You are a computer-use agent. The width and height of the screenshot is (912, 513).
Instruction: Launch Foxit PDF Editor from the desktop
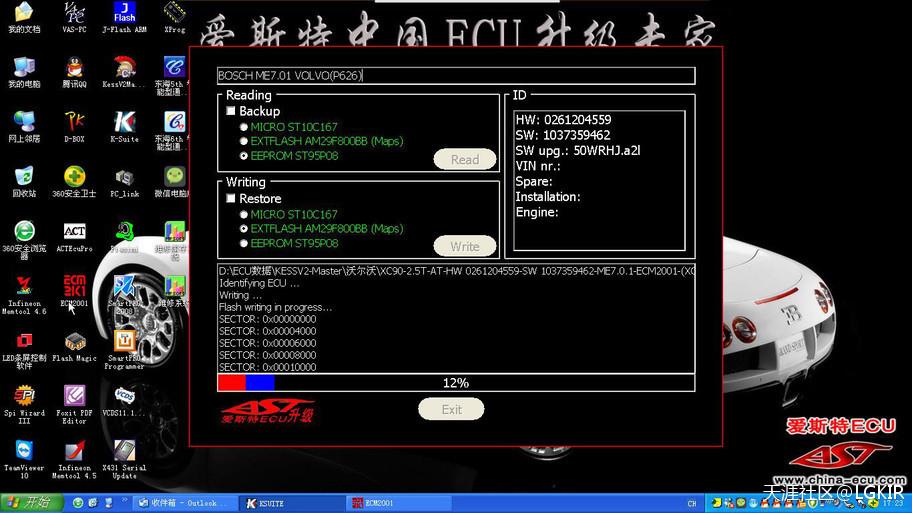click(74, 404)
